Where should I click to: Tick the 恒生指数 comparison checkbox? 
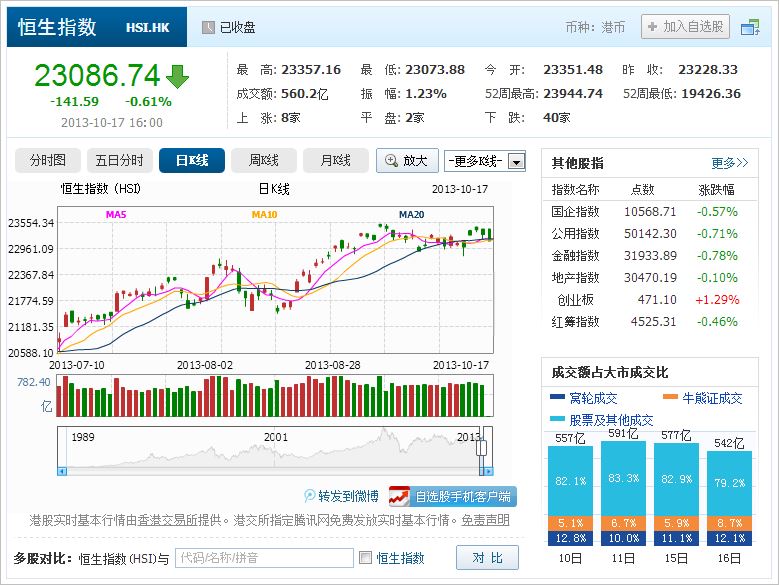(x=365, y=557)
